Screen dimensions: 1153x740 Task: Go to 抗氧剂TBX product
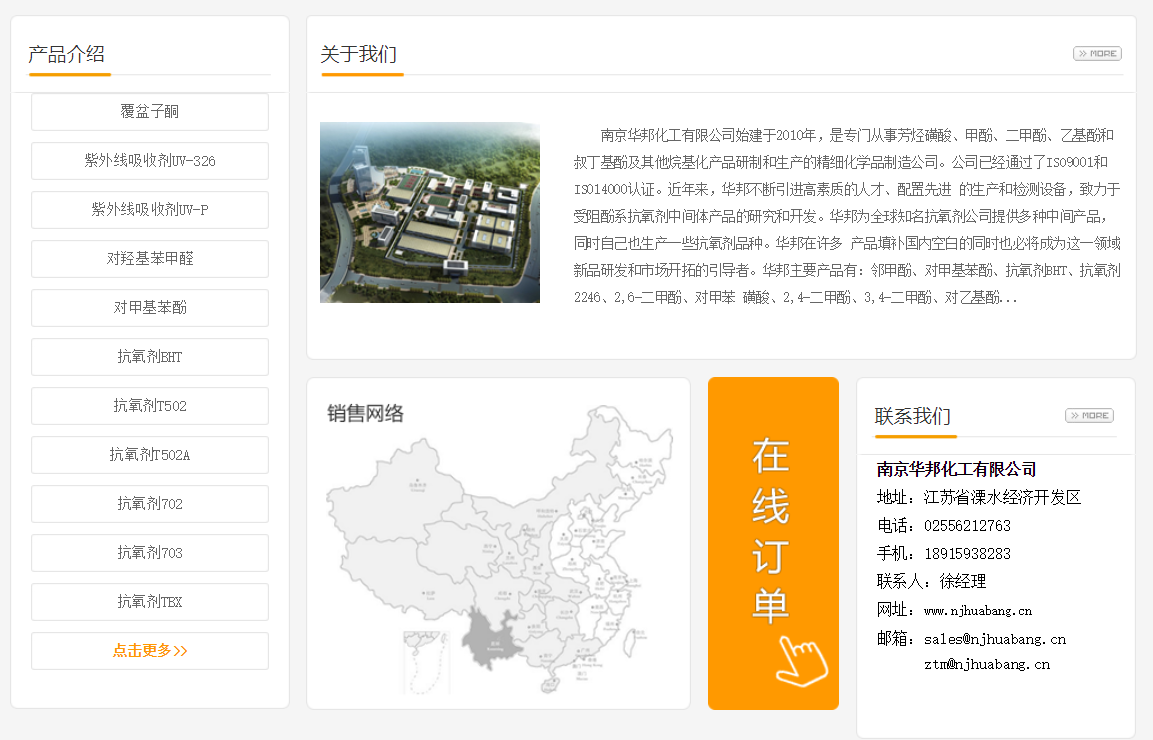[x=150, y=602]
